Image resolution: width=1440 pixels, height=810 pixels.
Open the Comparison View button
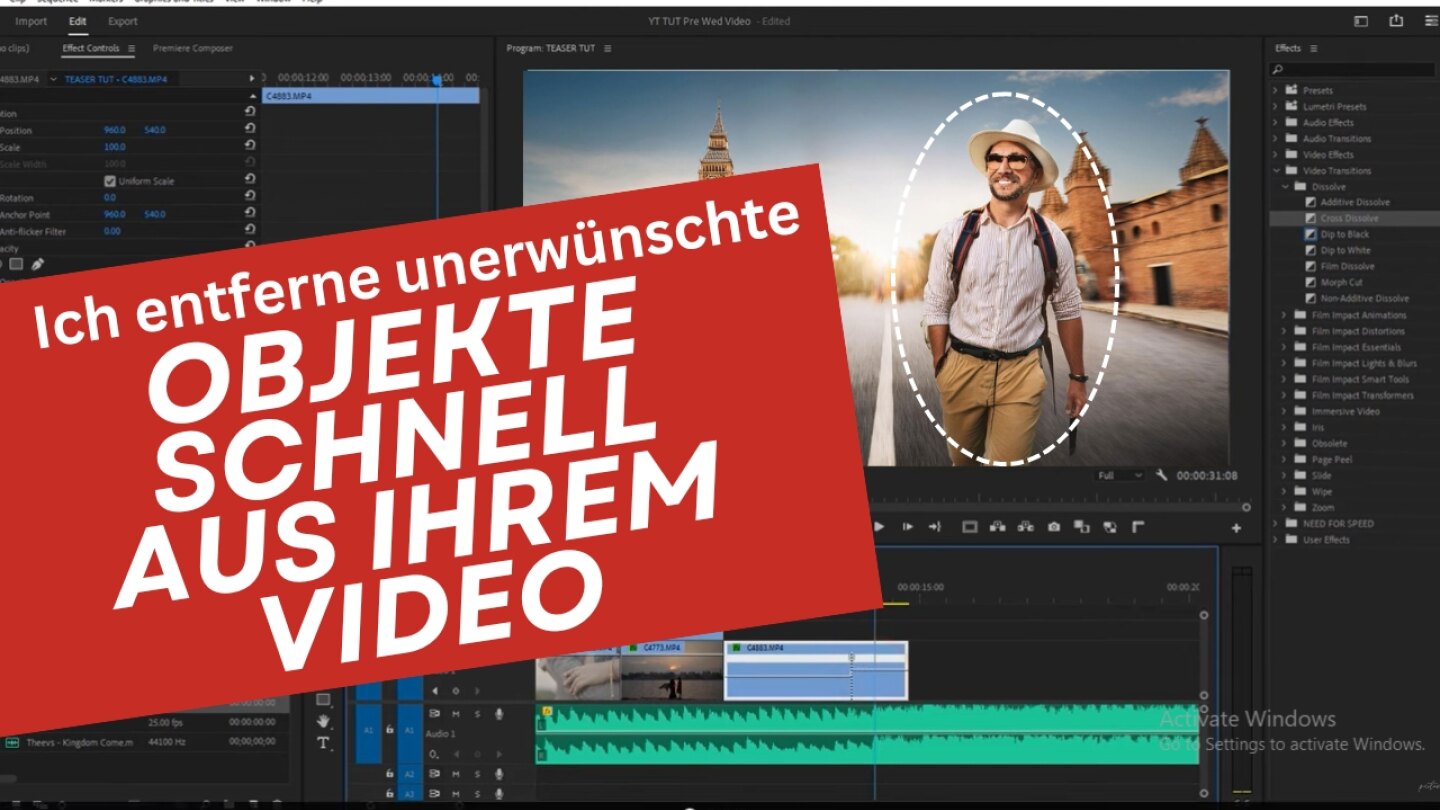point(1081,527)
